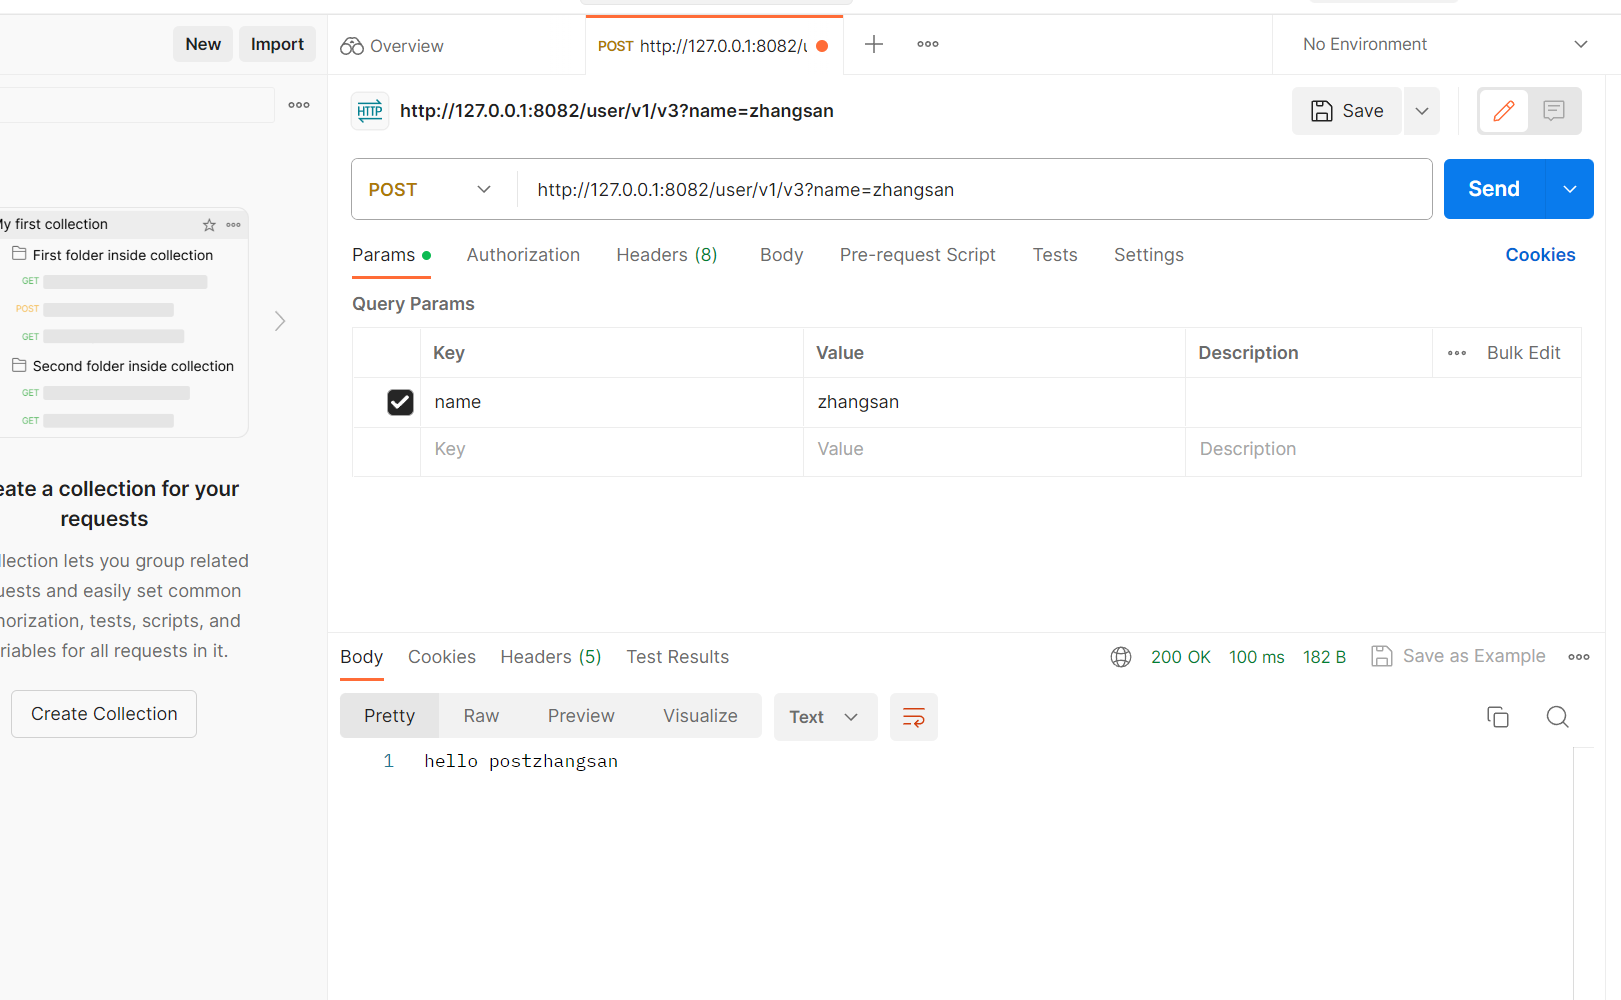Image resolution: width=1621 pixels, height=1000 pixels.
Task: Send the request
Action: pos(1494,189)
